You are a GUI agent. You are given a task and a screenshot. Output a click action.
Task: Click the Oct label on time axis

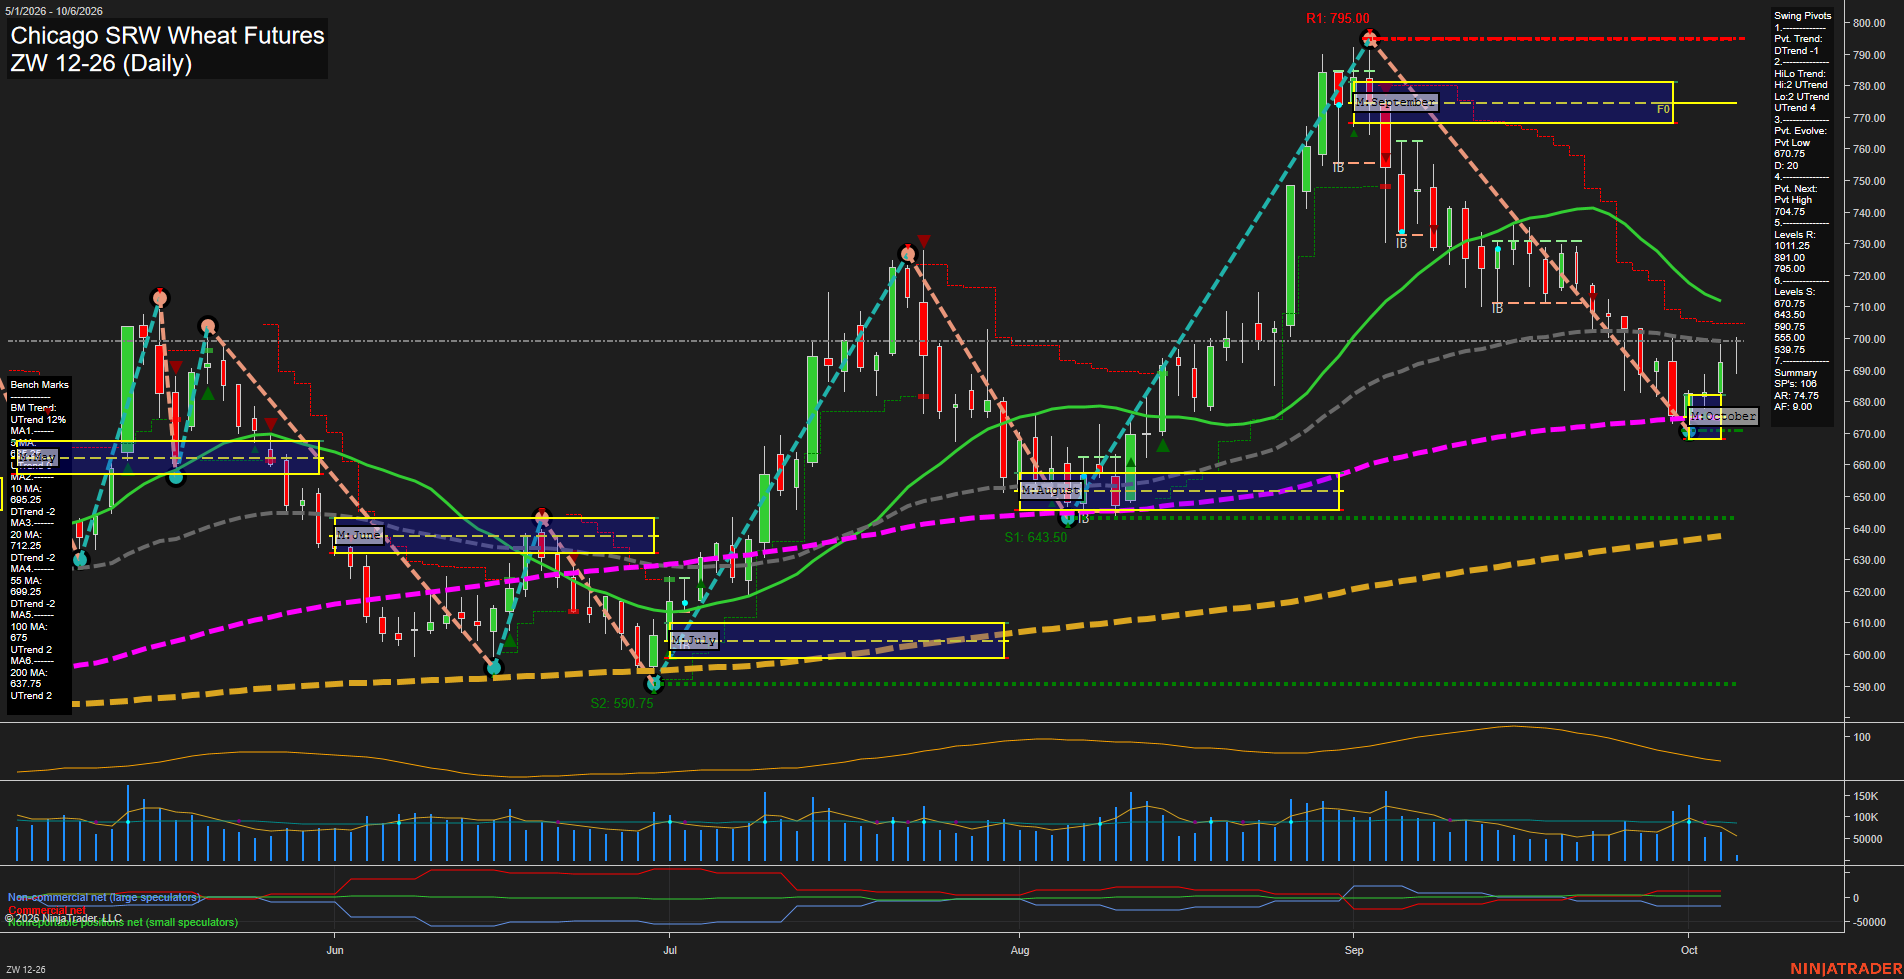[1689, 950]
